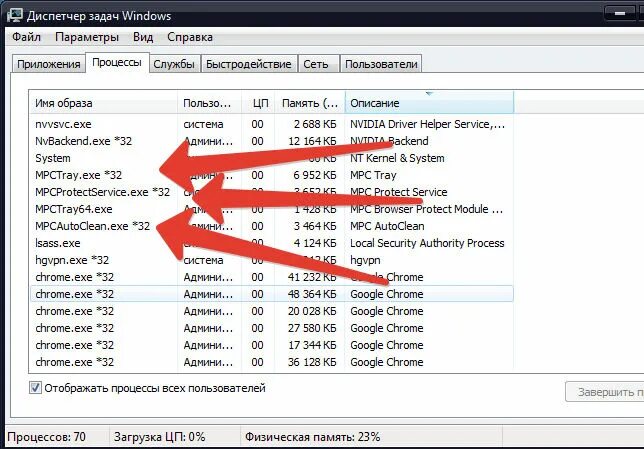The height and width of the screenshot is (449, 644).
Task: Select the NvBackend.exe *32 process
Action: point(271,141)
